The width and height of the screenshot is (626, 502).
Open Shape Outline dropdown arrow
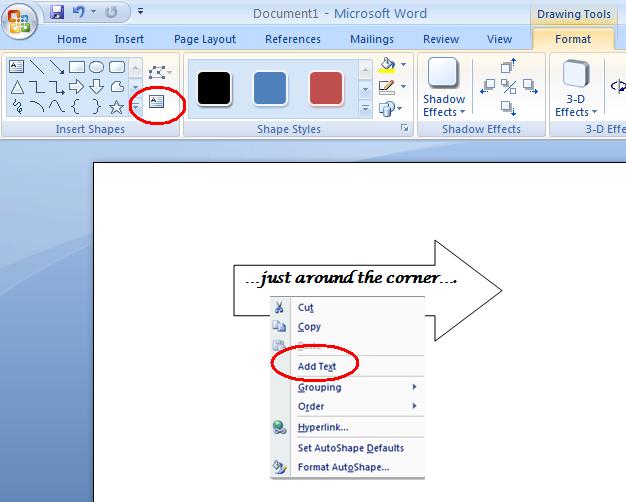pyautogui.click(x=404, y=87)
